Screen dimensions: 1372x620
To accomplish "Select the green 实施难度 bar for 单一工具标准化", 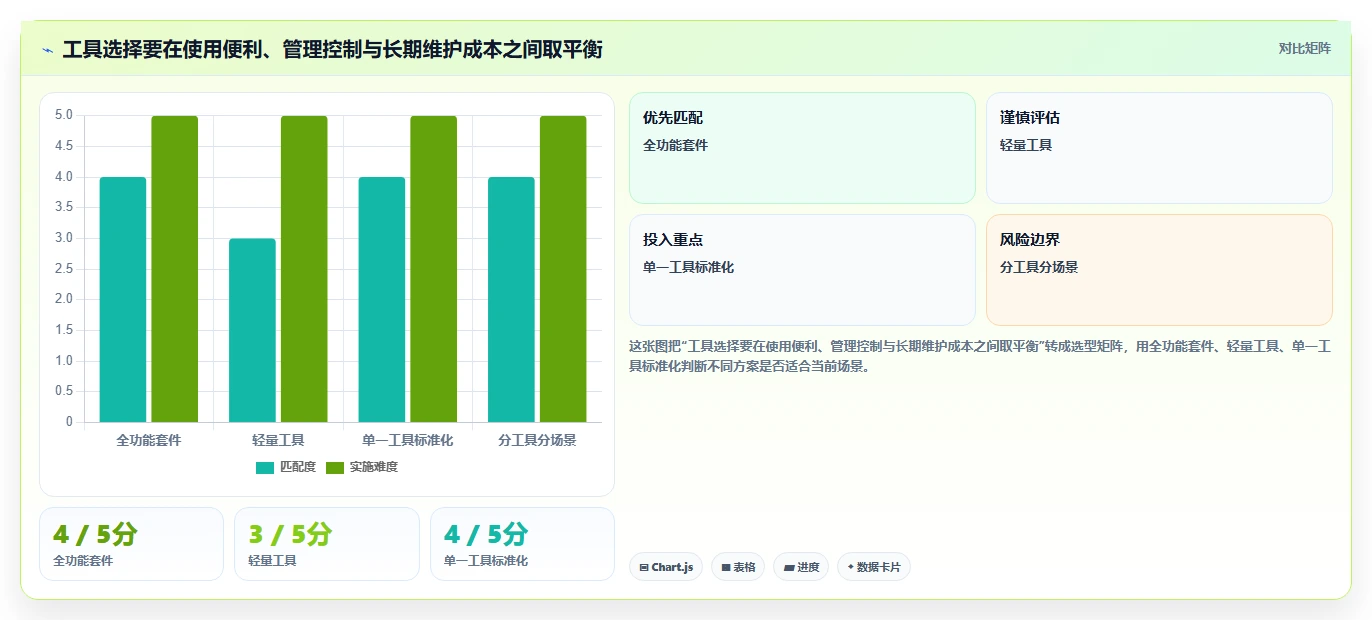I will coord(434,269).
